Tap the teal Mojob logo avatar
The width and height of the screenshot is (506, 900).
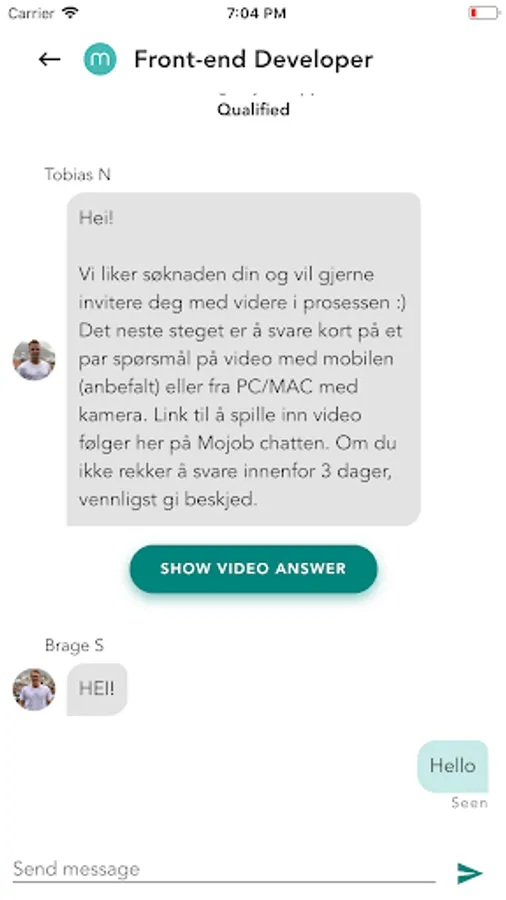tap(100, 59)
